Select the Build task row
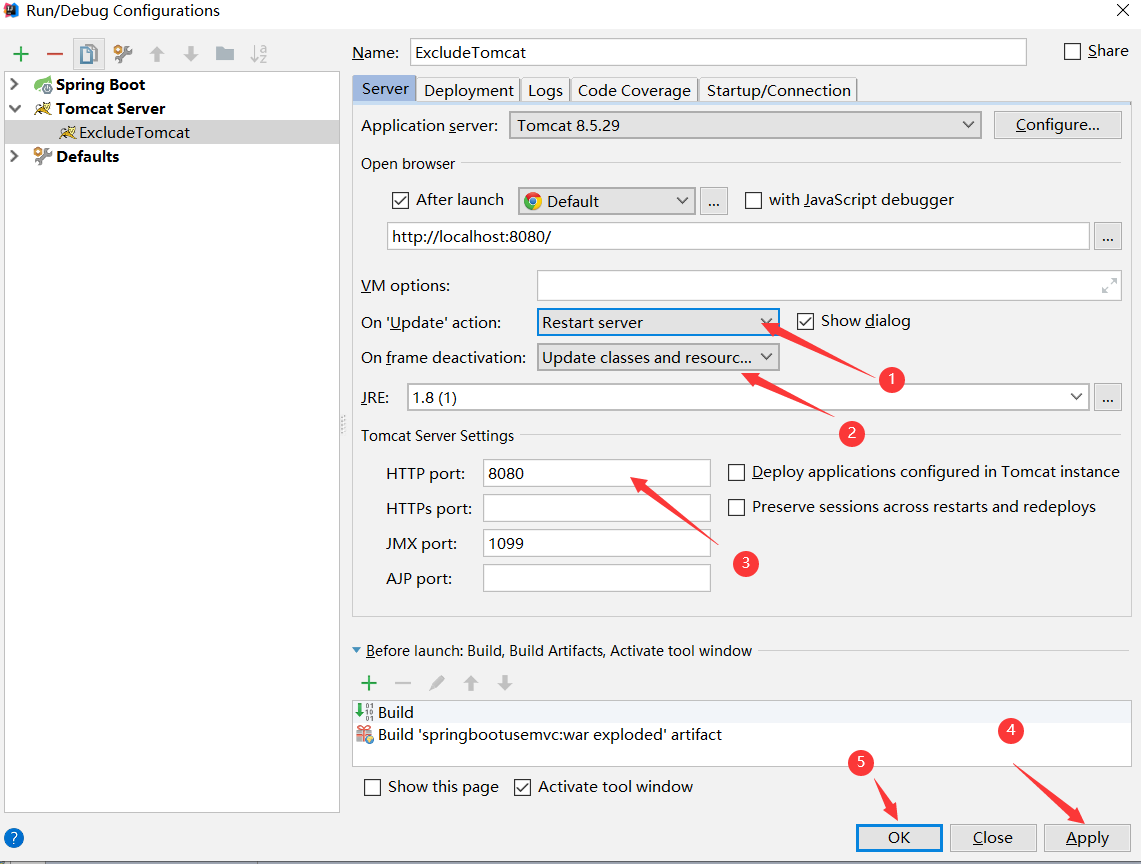Image resolution: width=1141 pixels, height=864 pixels. (x=742, y=712)
